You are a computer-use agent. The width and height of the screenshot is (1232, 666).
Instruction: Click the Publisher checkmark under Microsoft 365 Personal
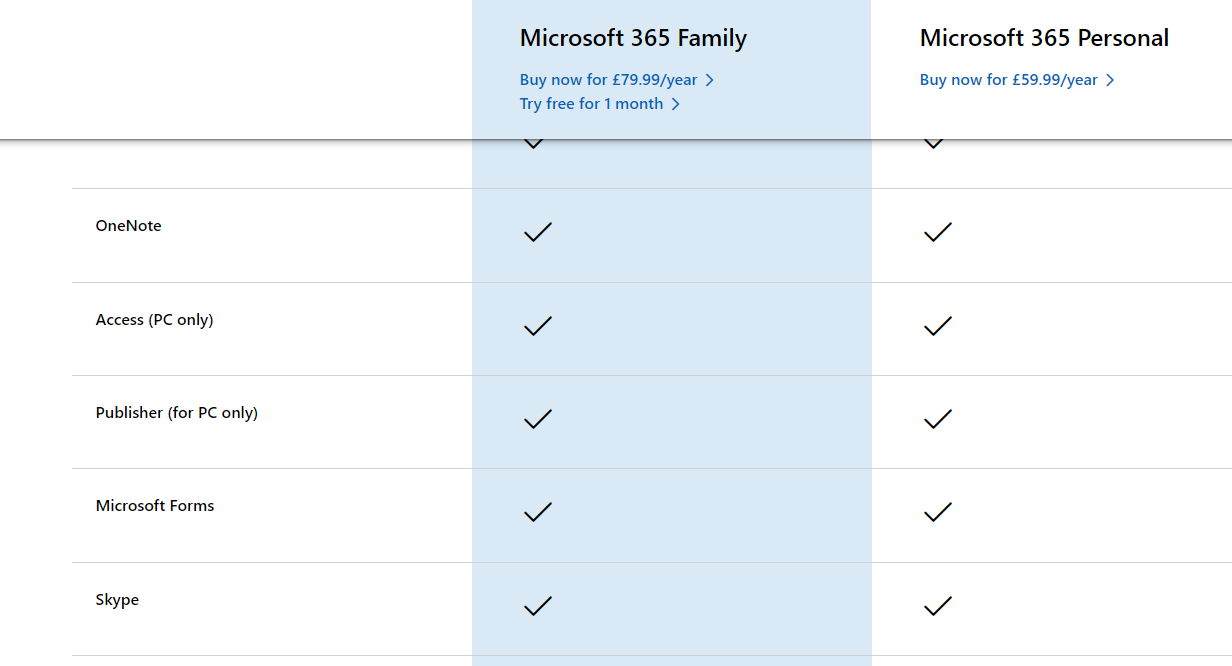point(938,419)
